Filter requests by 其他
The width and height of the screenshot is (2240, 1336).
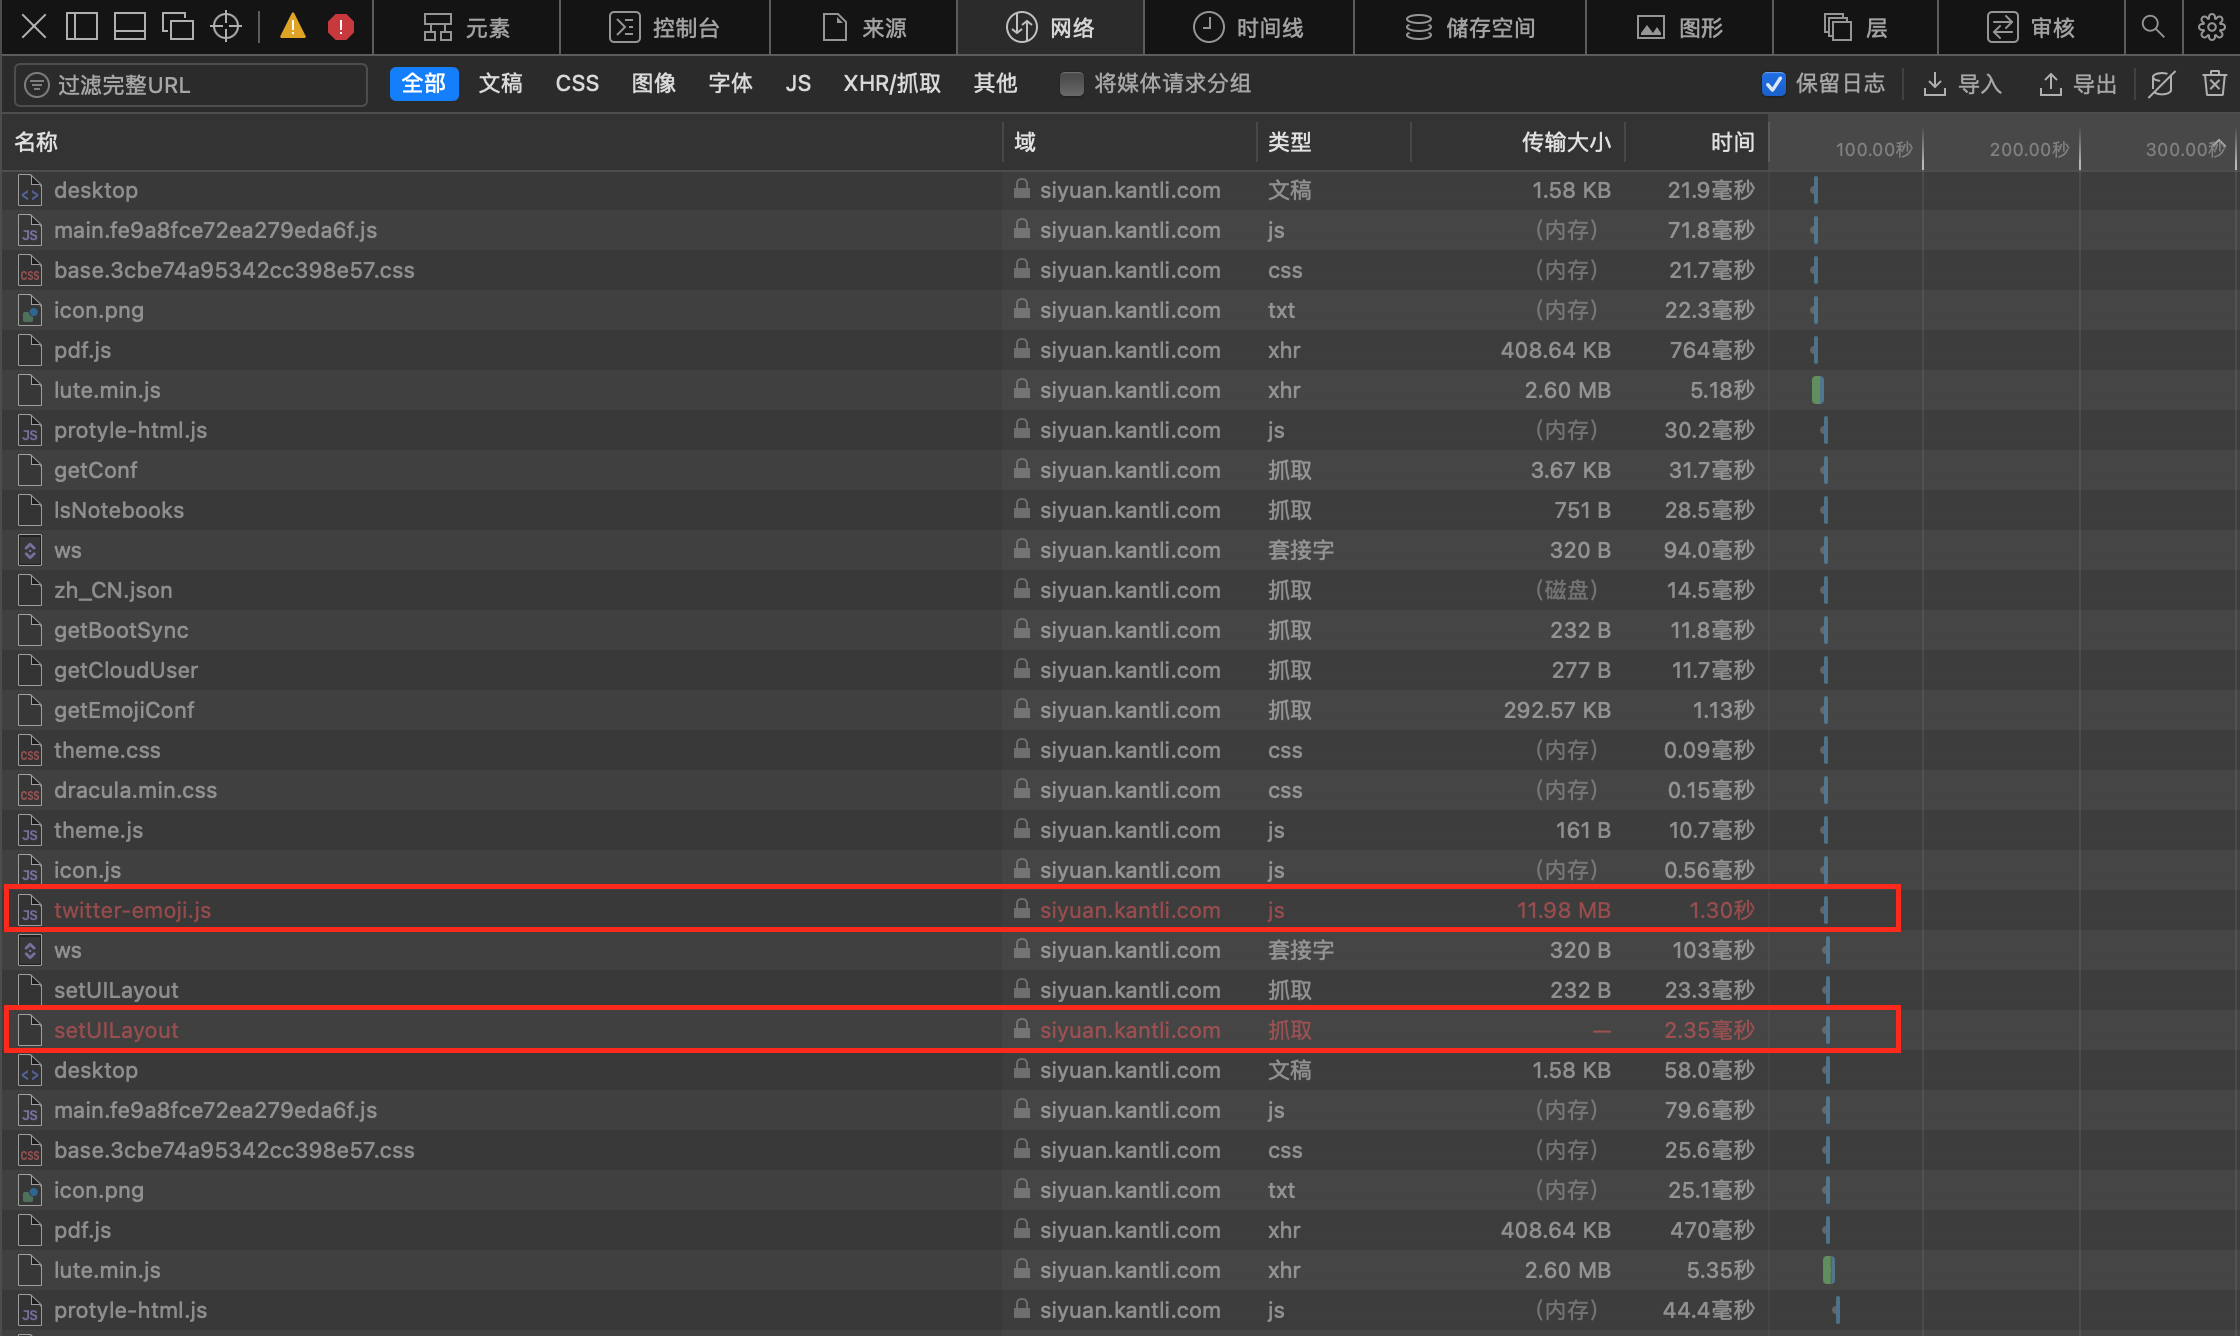[x=995, y=84]
